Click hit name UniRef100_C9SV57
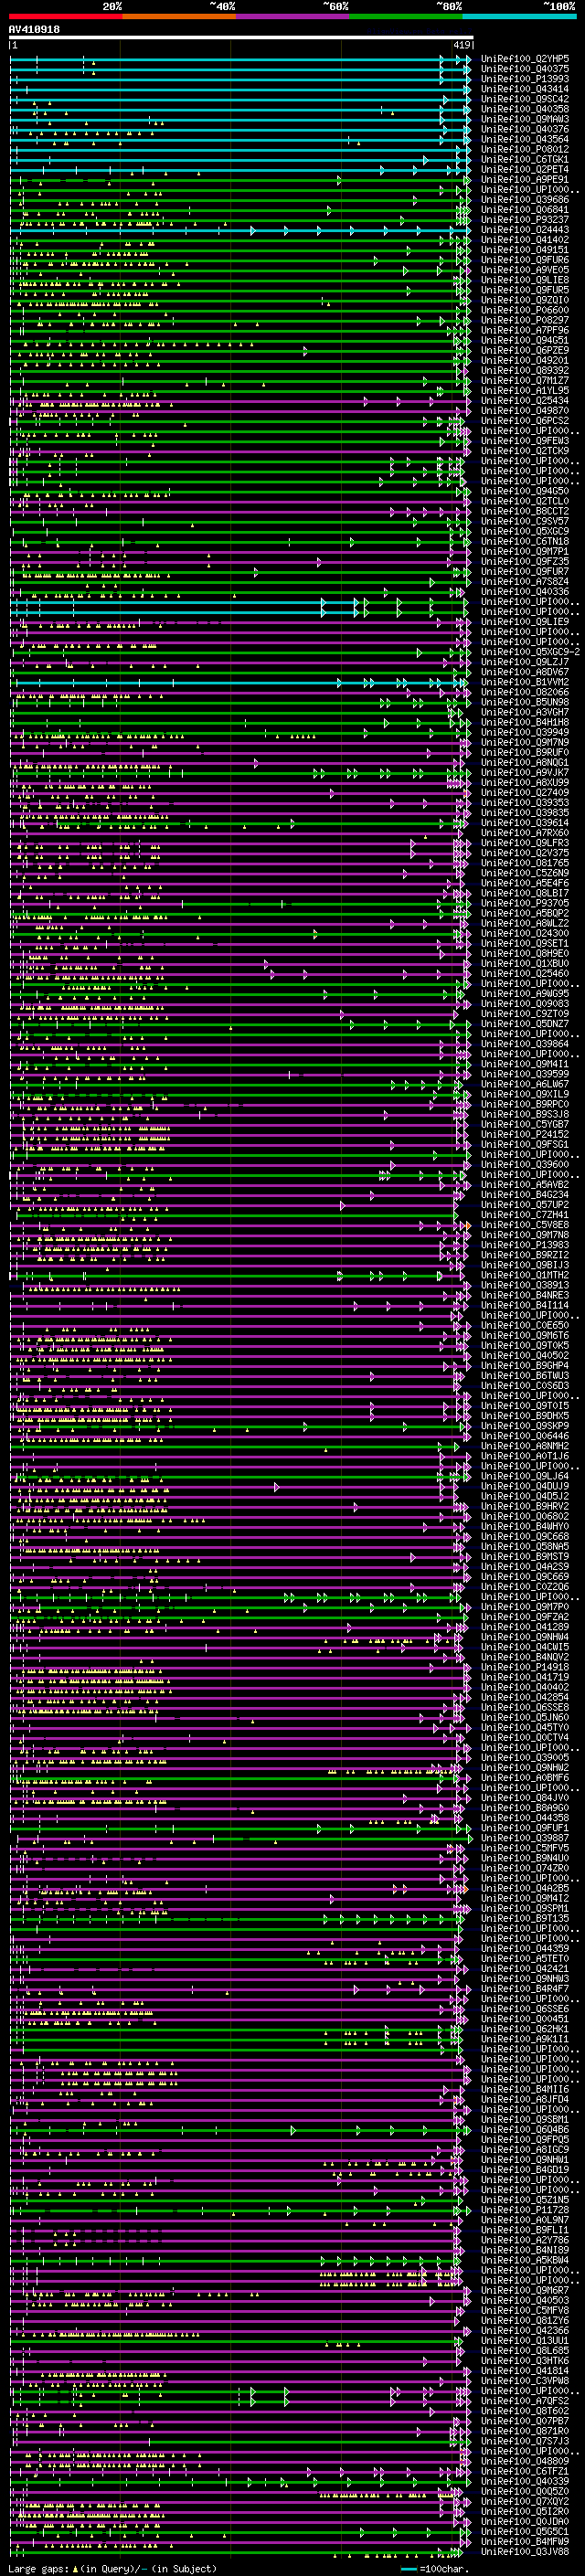585x2576 pixels. click(525, 521)
